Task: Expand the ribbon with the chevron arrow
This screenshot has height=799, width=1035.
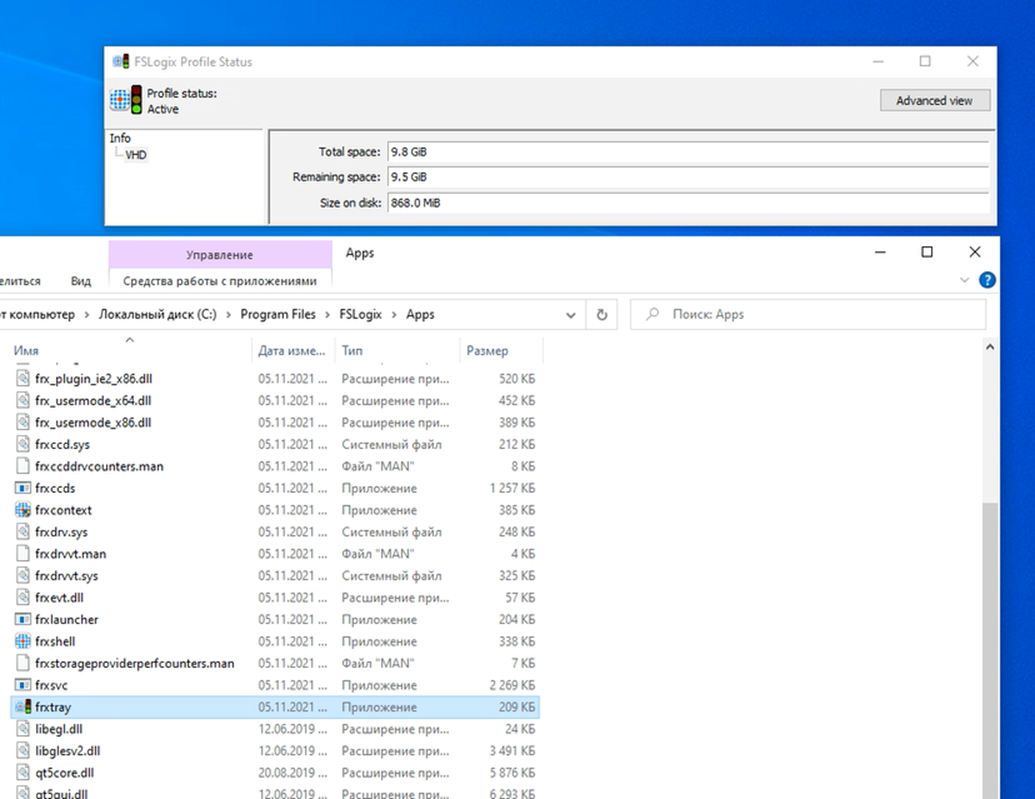Action: pyautogui.click(x=965, y=281)
